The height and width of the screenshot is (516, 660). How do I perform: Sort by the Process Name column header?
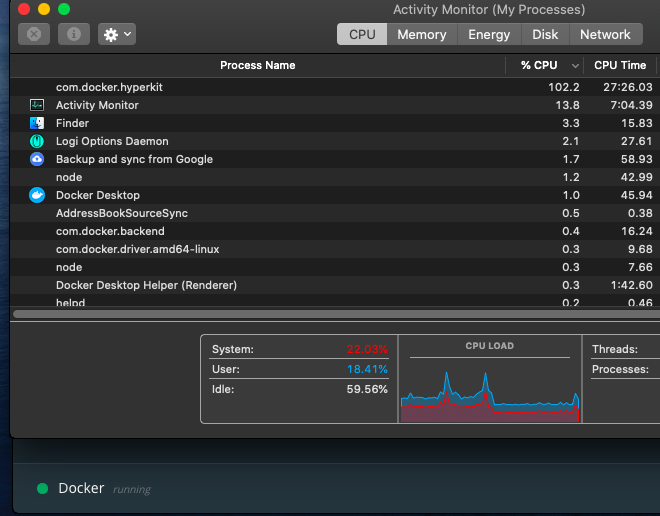pos(258,65)
